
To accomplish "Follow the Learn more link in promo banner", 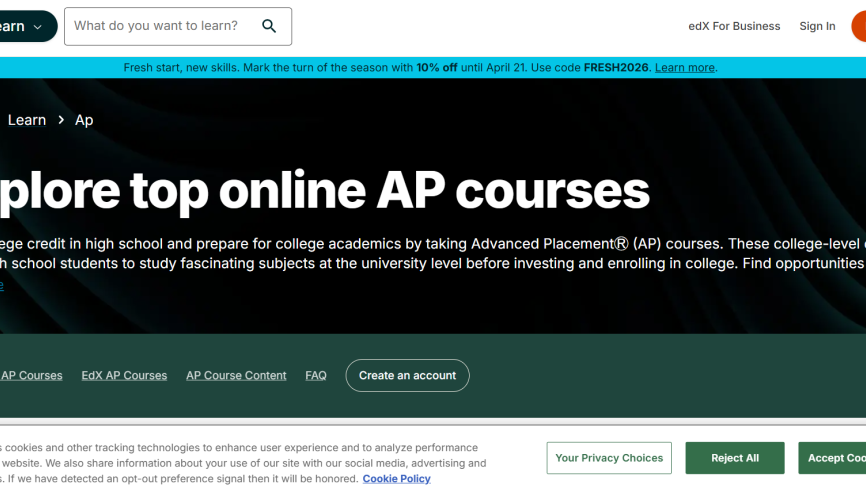I will 685,68.
